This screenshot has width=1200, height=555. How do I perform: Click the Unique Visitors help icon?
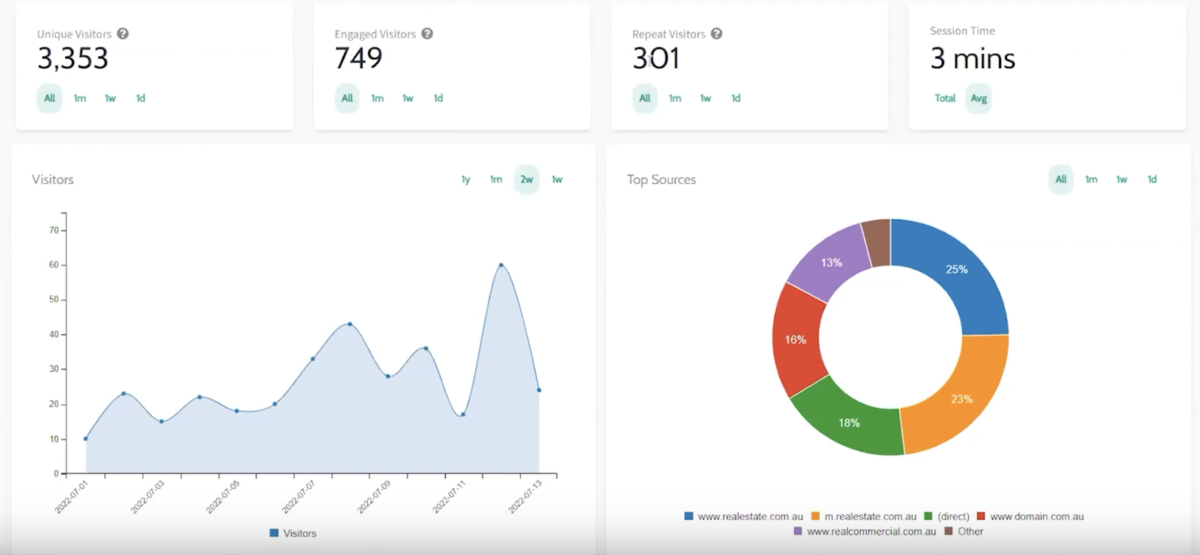coord(123,34)
